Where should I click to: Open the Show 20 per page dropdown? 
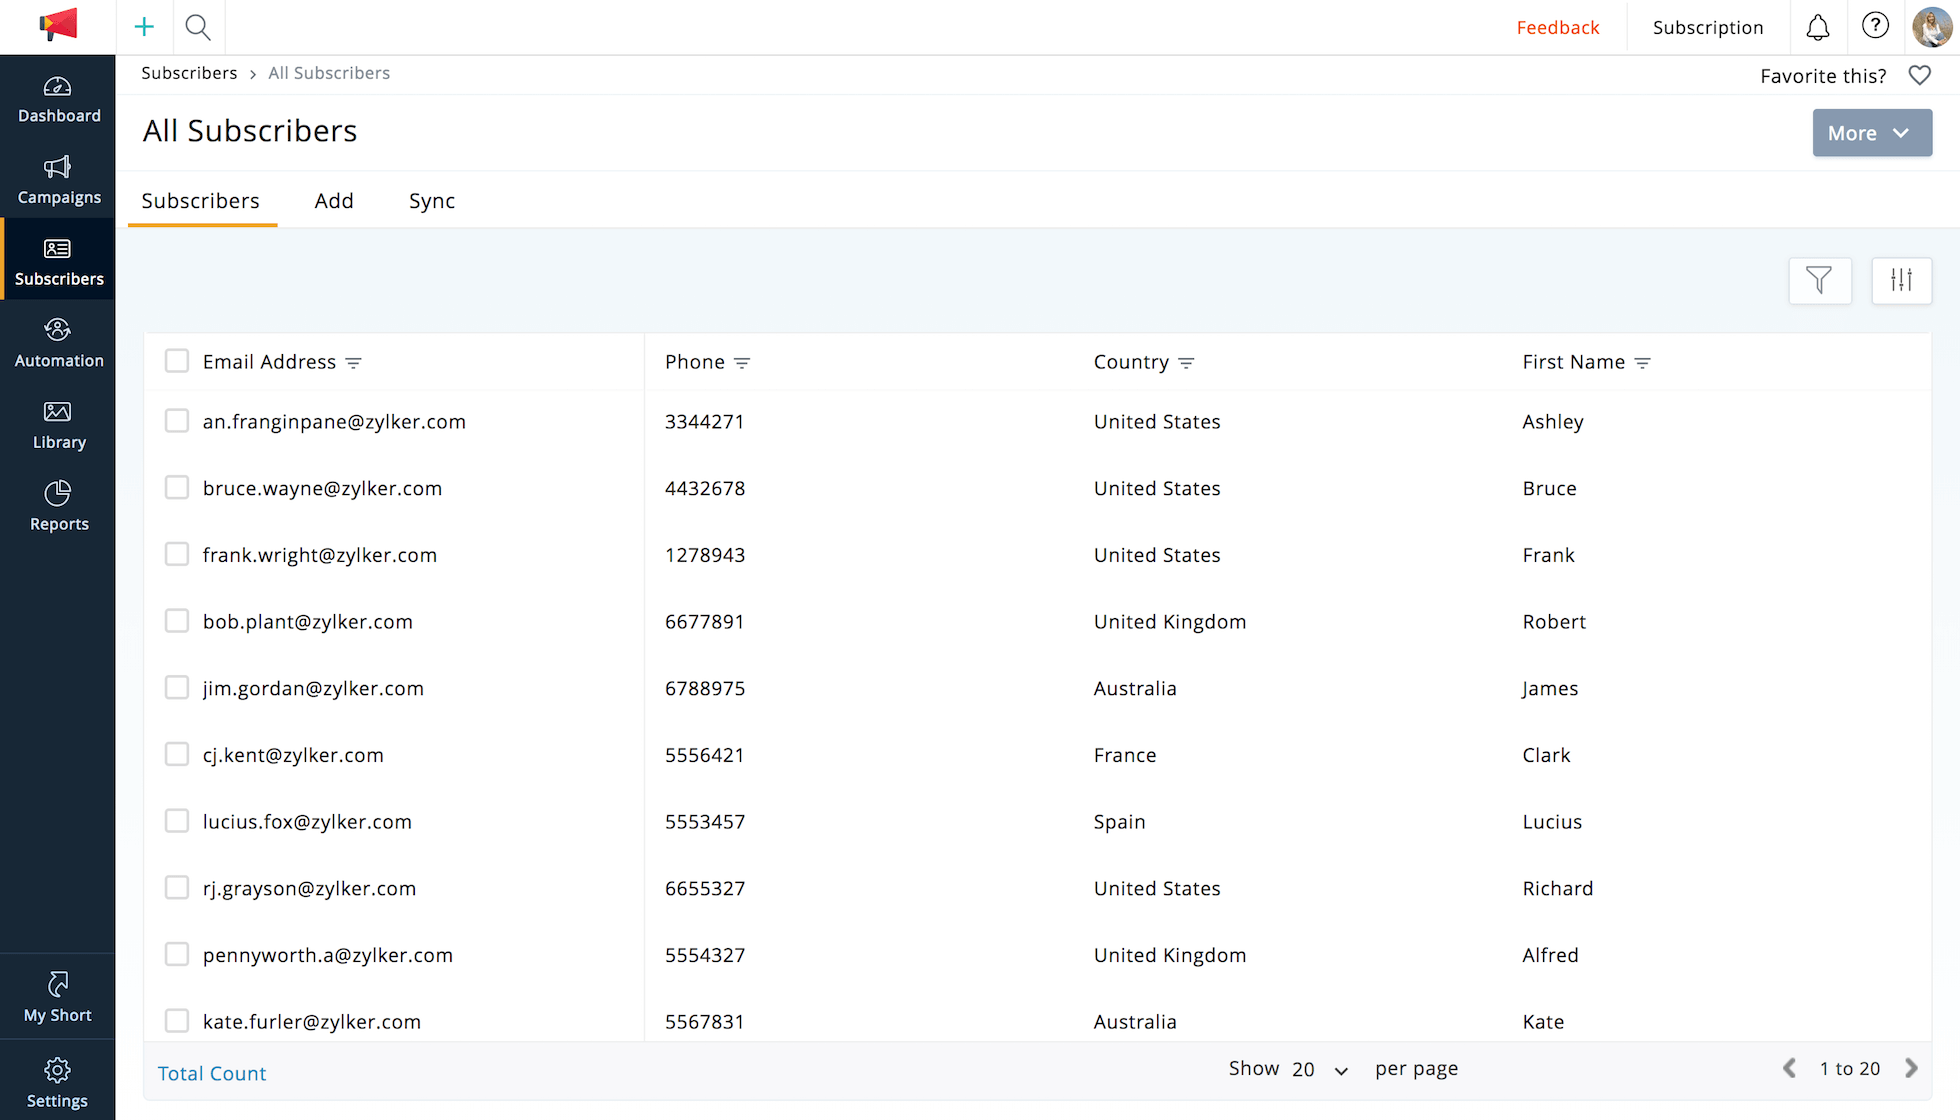(1319, 1069)
